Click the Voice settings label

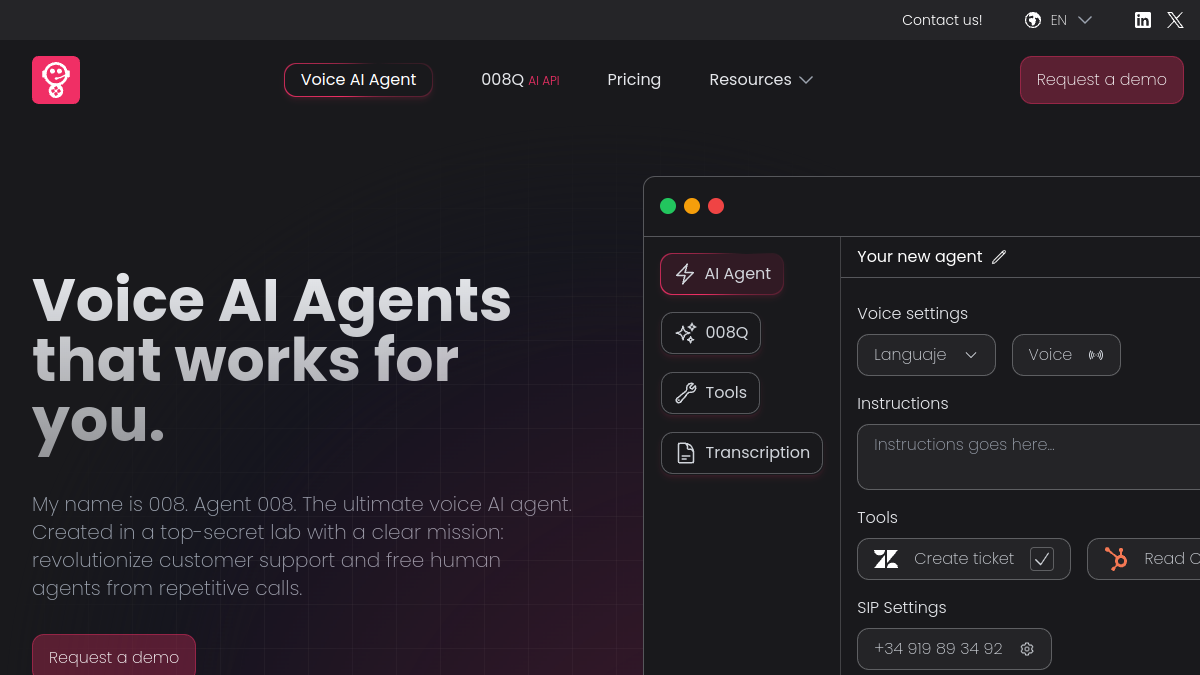point(912,314)
